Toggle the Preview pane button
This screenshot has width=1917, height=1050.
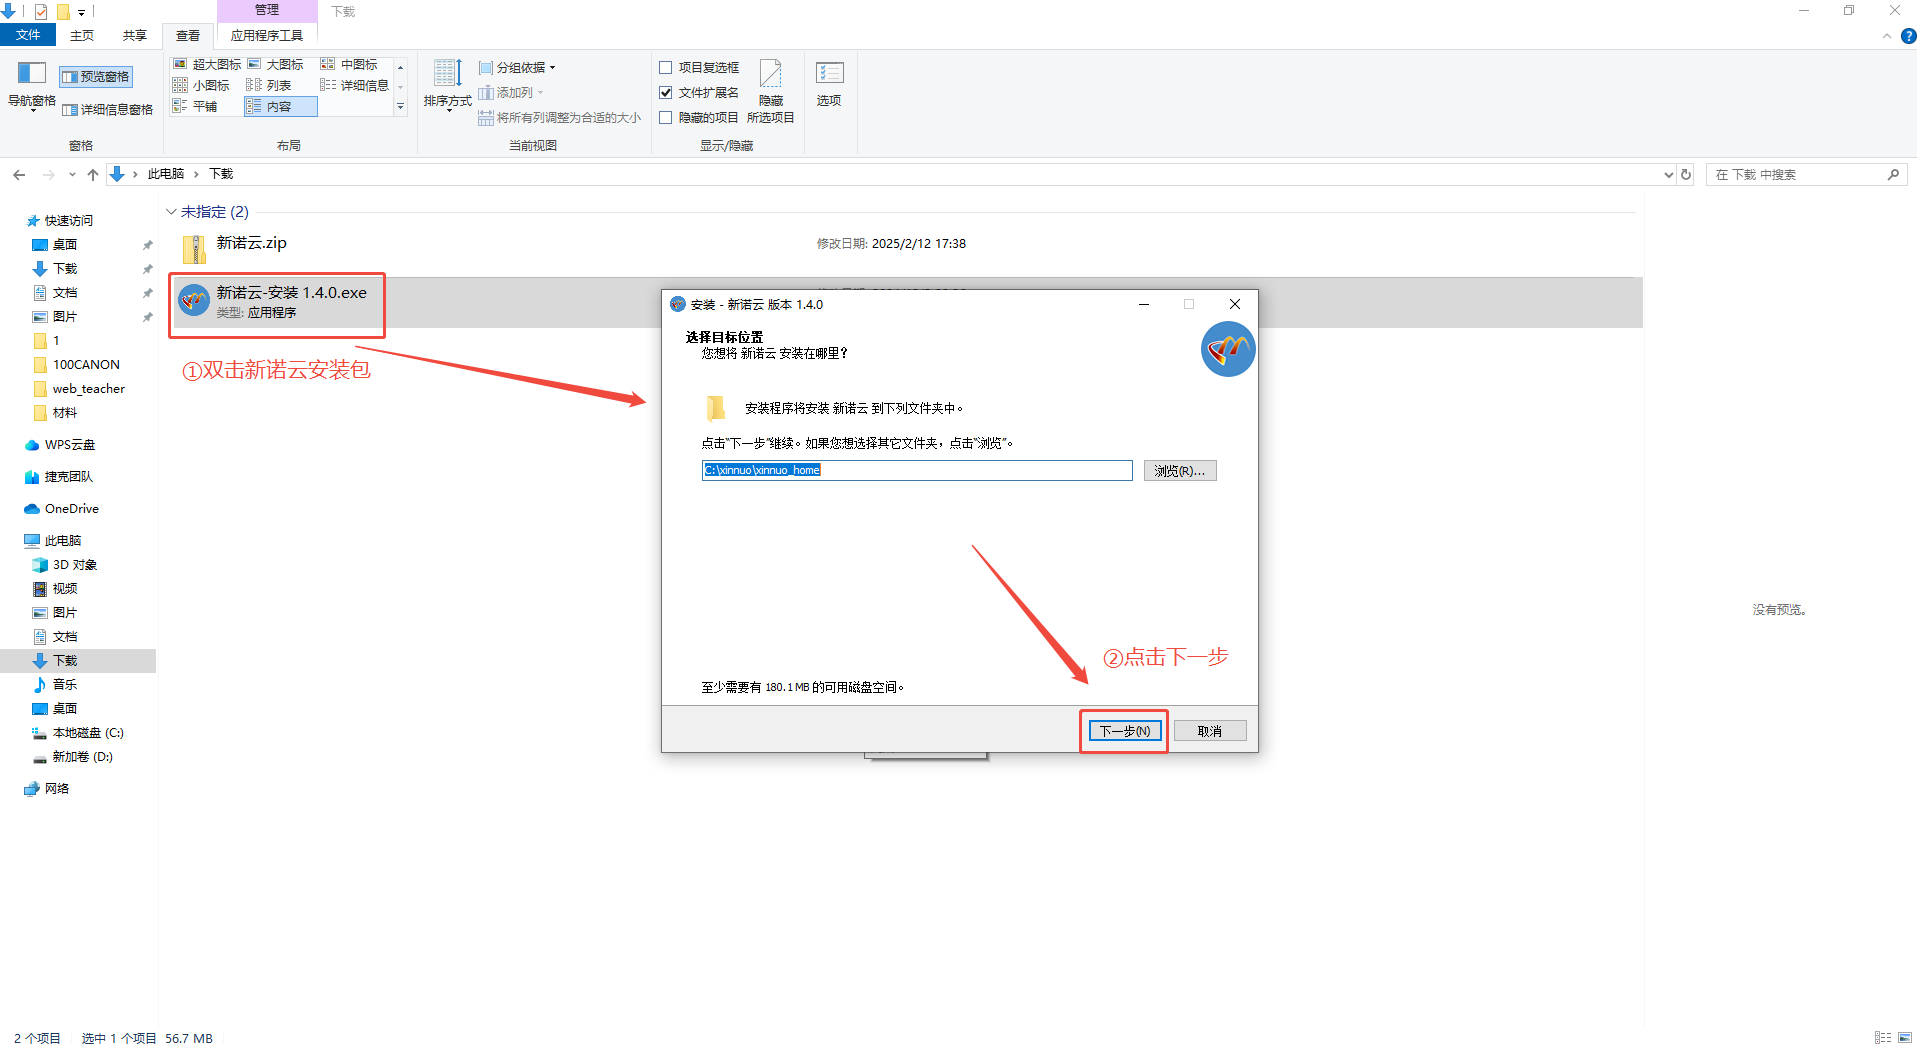(96, 77)
